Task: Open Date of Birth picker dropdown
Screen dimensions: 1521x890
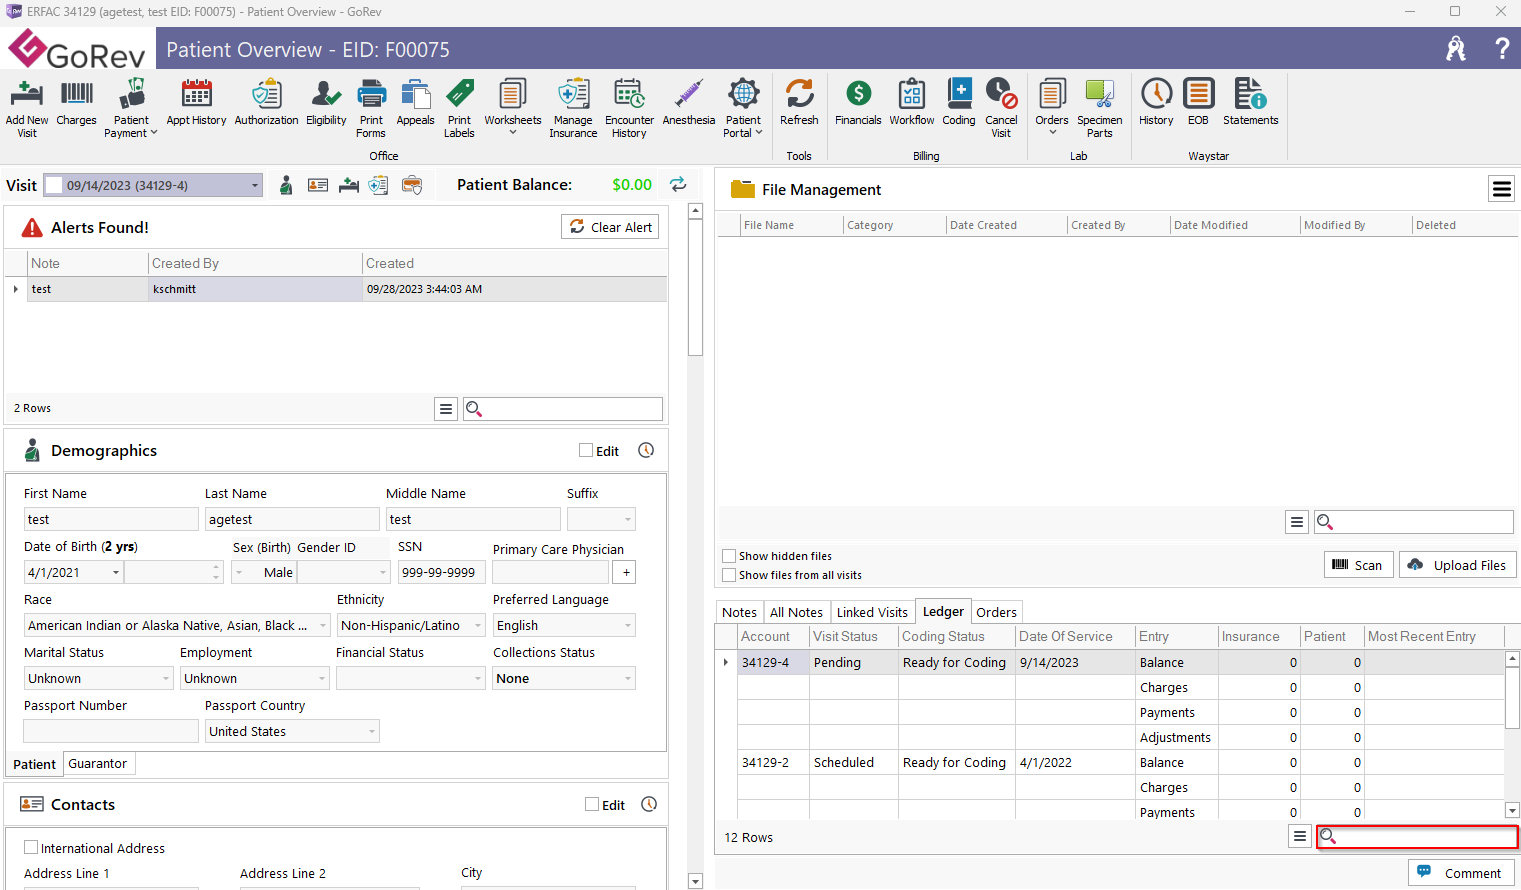Action: pyautogui.click(x=116, y=572)
